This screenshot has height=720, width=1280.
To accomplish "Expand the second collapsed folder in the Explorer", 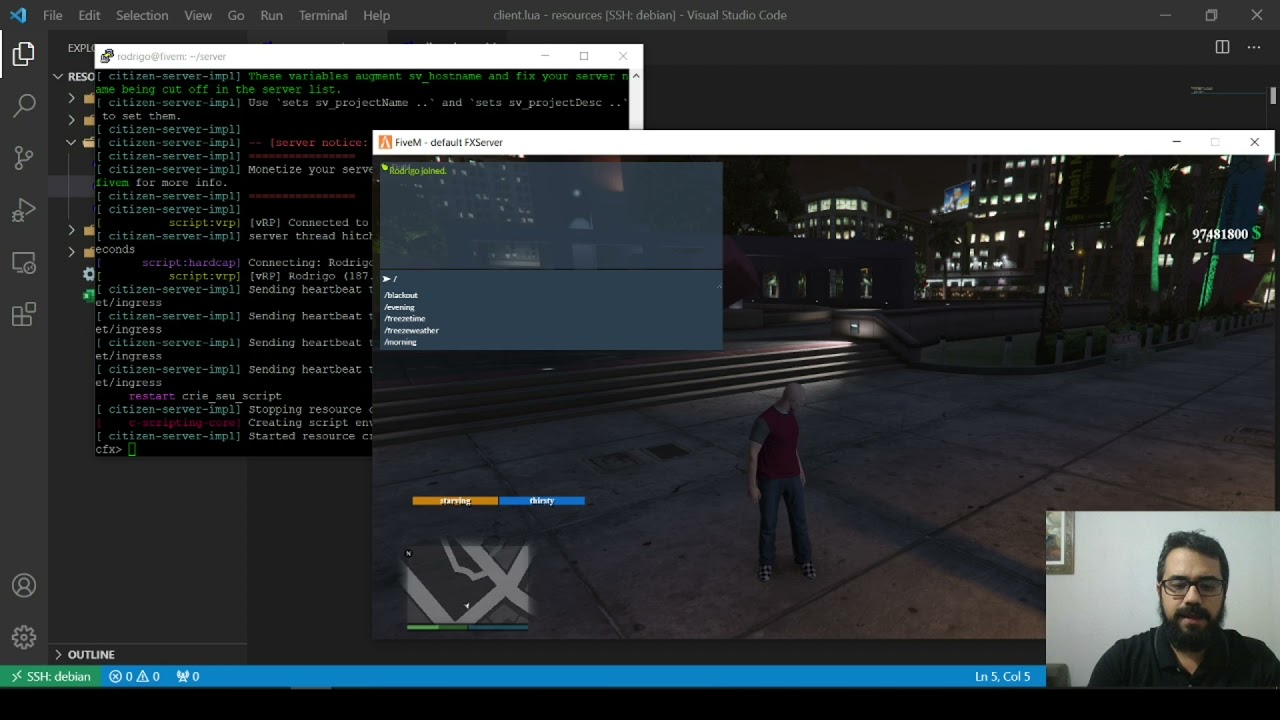I will [x=71, y=119].
